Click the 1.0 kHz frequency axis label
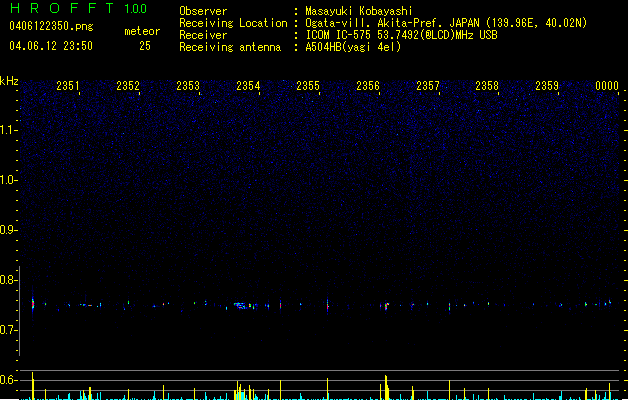Image resolution: width=629 pixels, height=400 pixels. click(x=8, y=180)
